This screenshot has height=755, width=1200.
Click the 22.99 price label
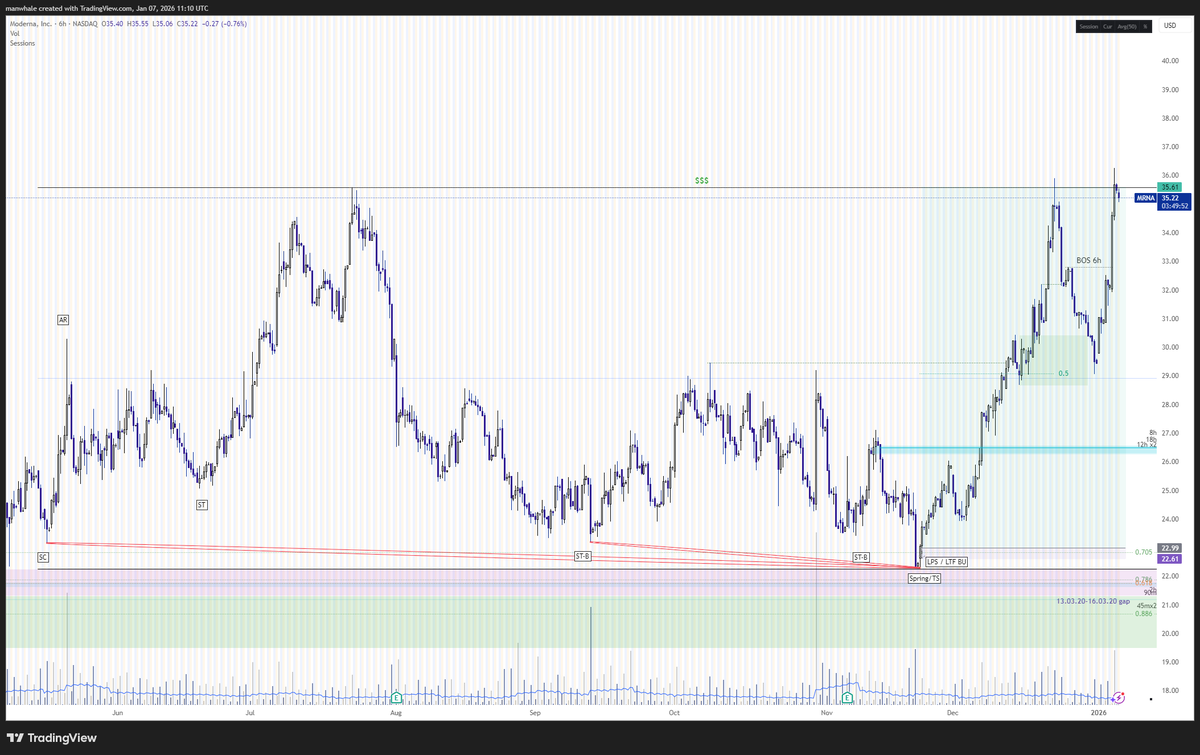tap(1169, 548)
